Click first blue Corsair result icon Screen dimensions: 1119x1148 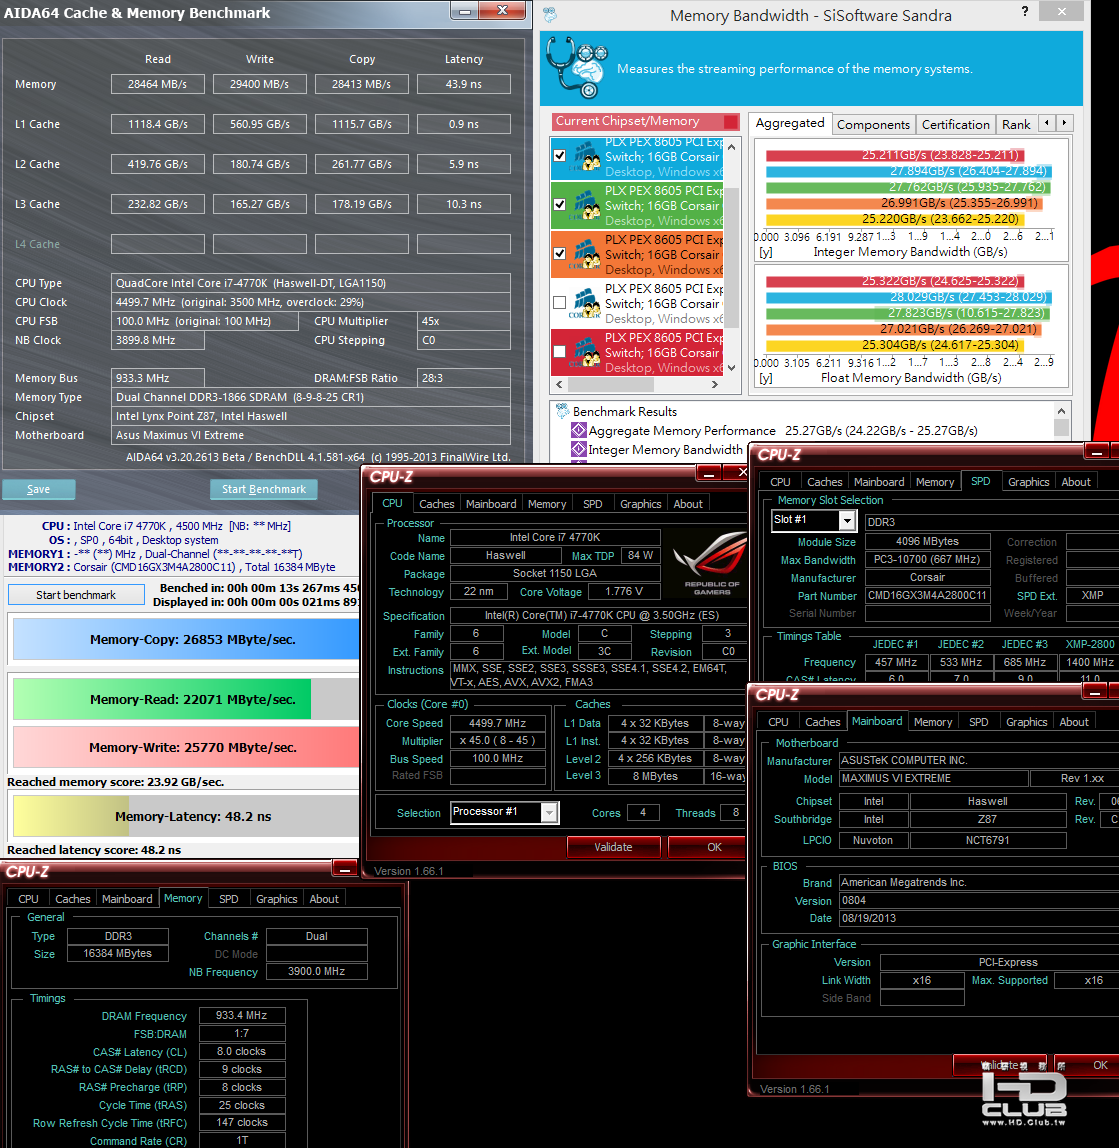pos(586,156)
